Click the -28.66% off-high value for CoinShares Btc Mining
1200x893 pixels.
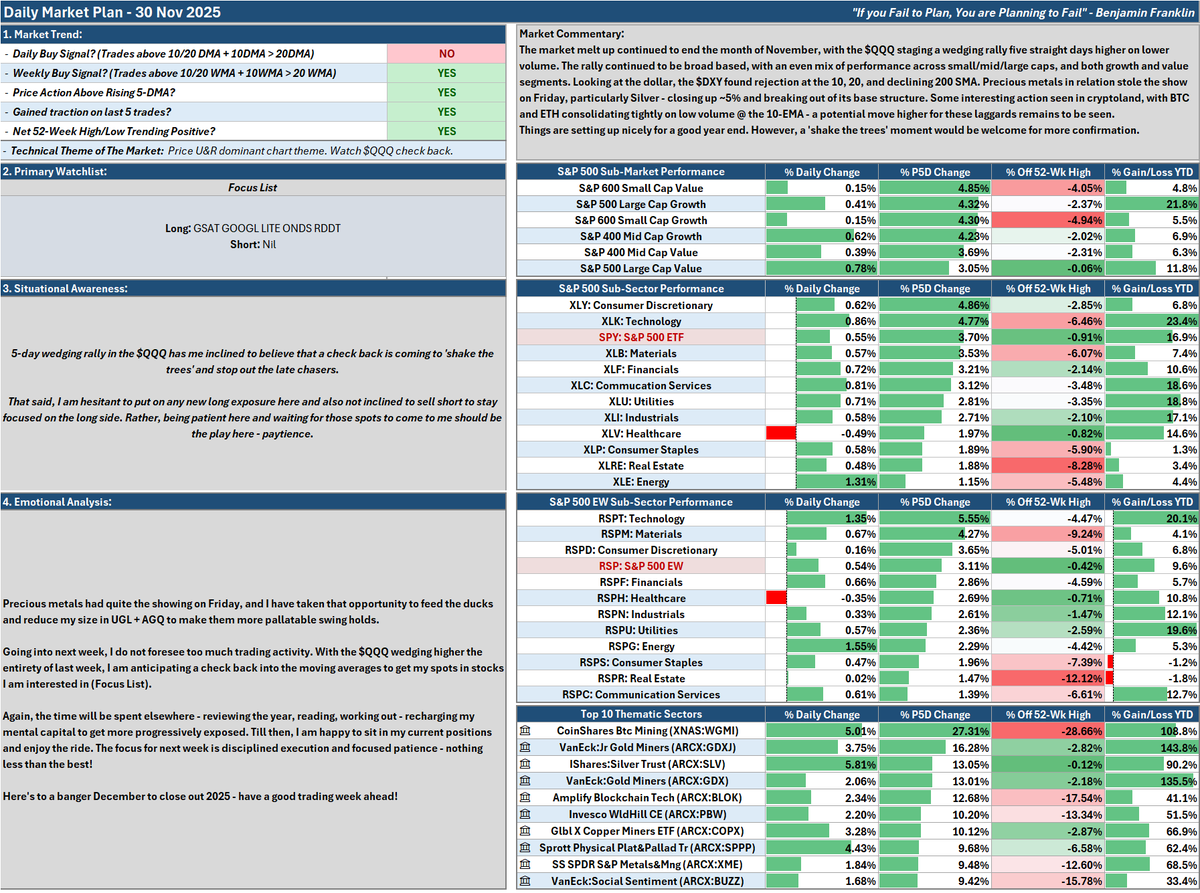tap(1049, 731)
